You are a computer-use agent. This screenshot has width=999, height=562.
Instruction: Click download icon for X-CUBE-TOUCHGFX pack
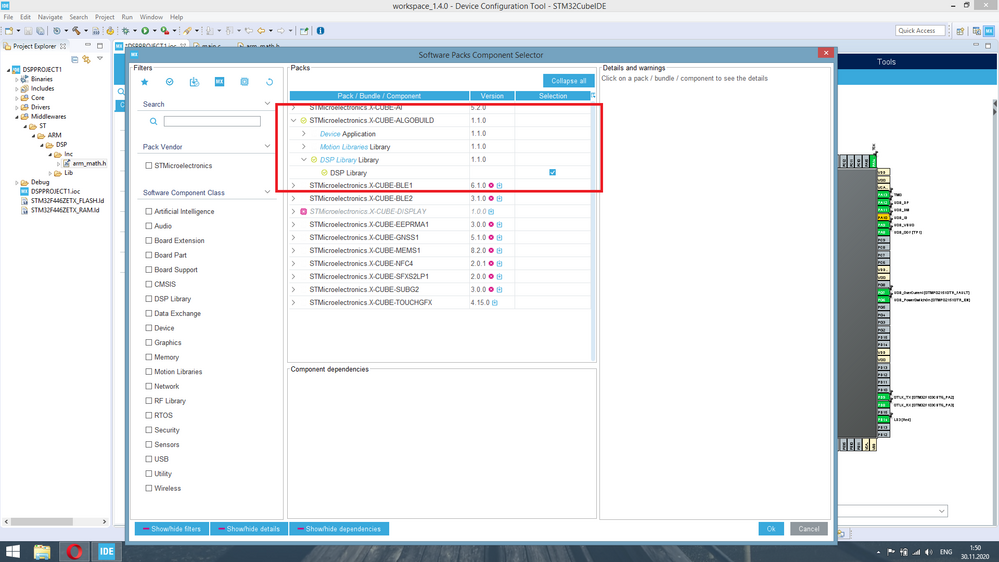pos(494,303)
